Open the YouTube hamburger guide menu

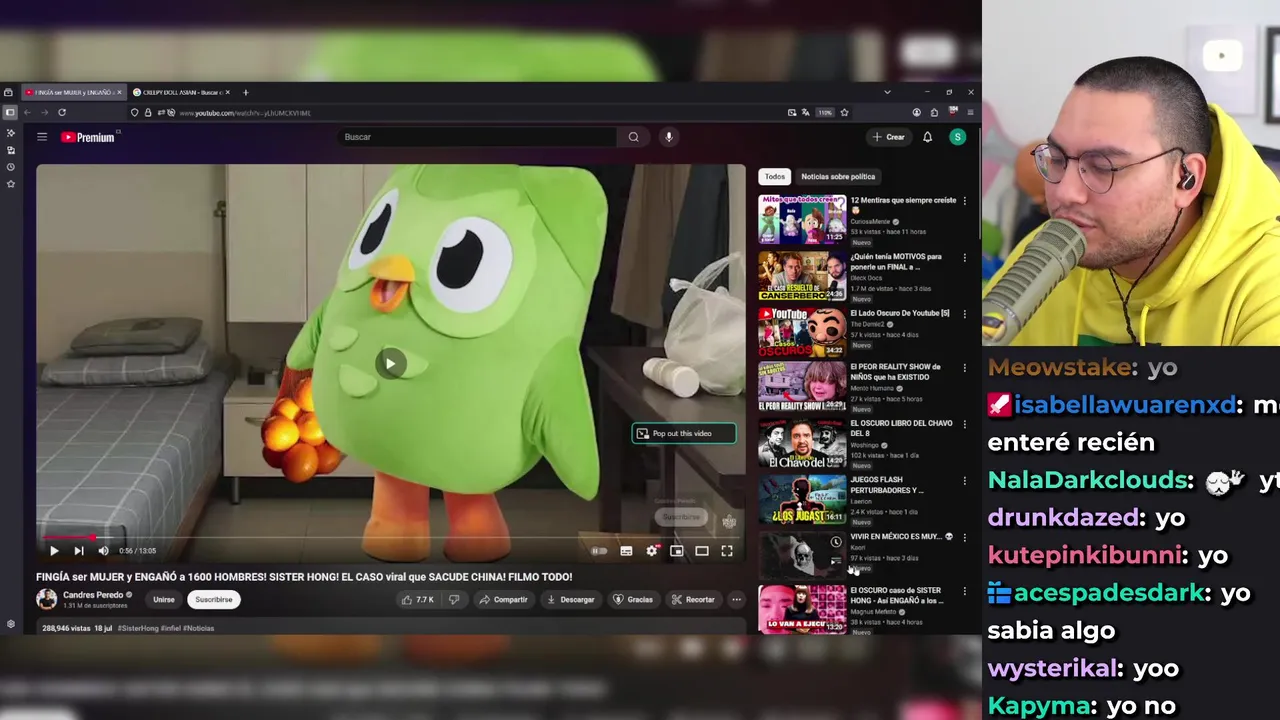click(x=42, y=137)
